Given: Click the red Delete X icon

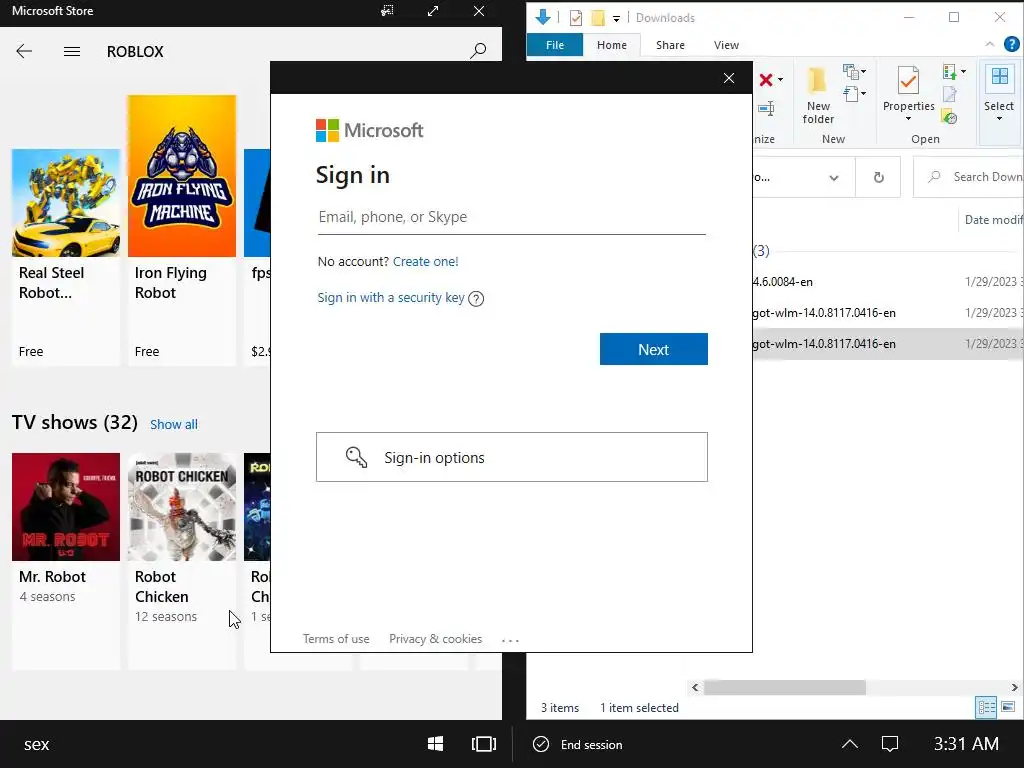Looking at the screenshot, I should click(x=766, y=80).
